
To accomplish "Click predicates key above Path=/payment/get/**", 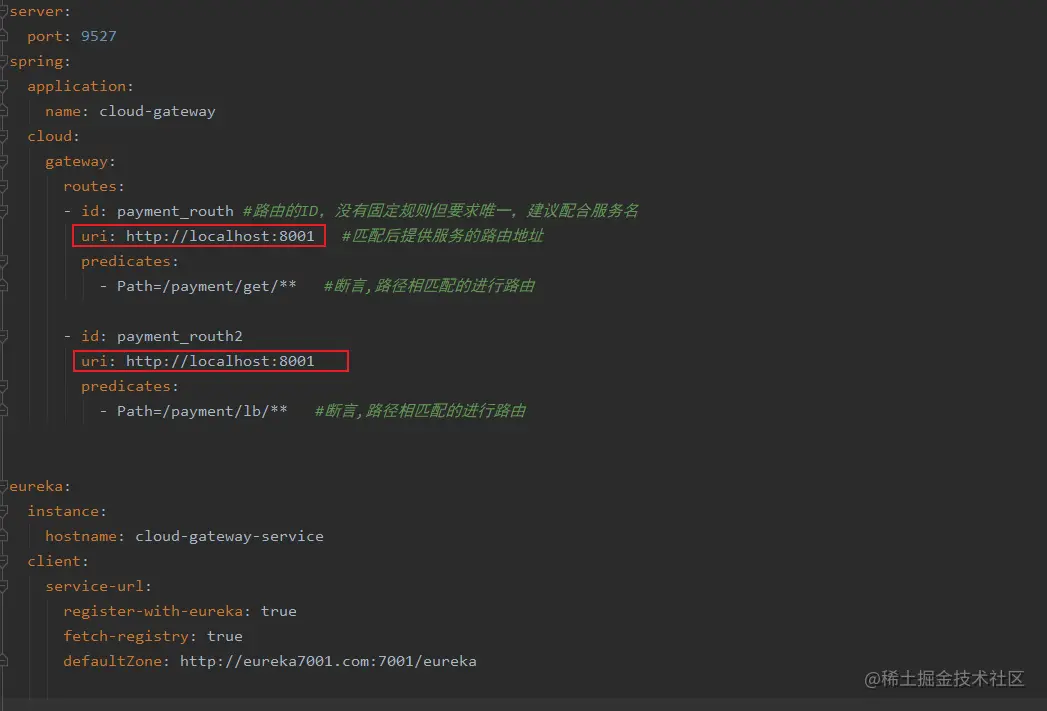I will [126, 261].
